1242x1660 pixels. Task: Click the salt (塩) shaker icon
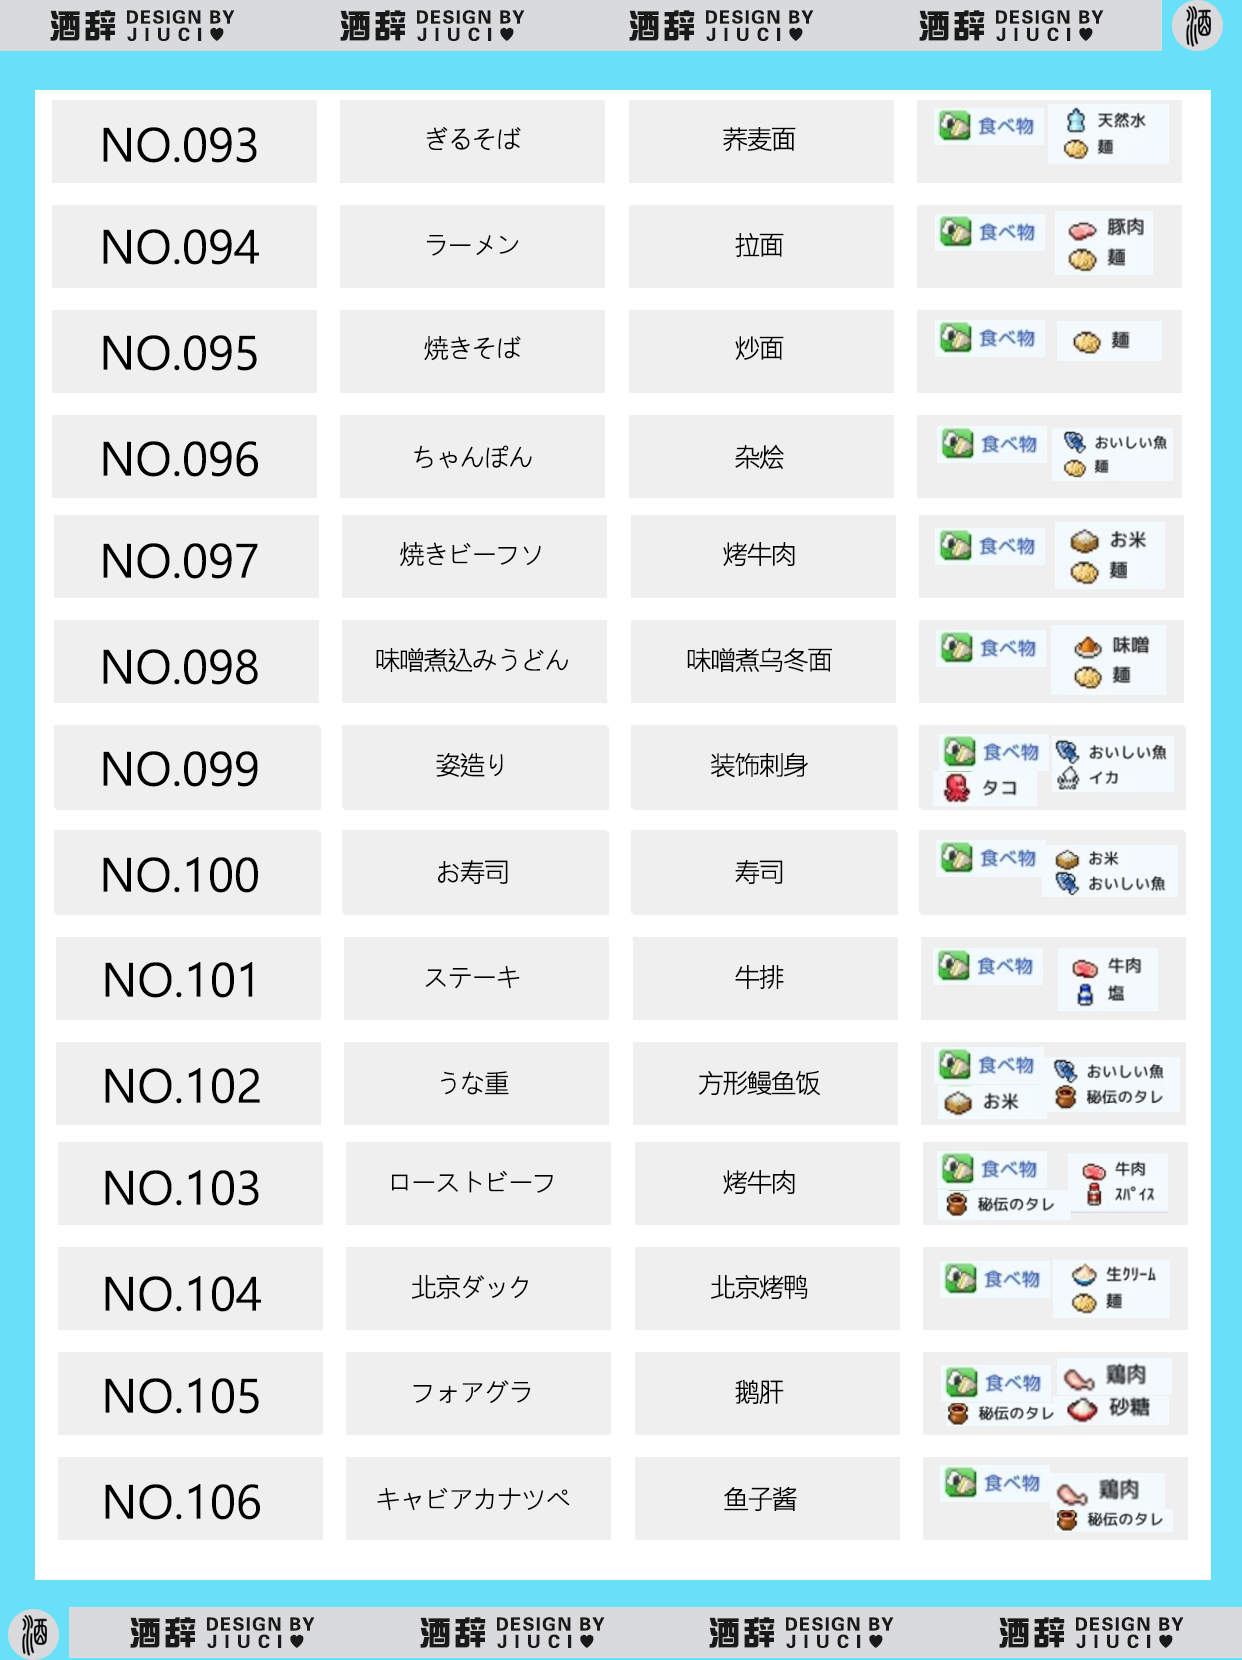click(1085, 994)
